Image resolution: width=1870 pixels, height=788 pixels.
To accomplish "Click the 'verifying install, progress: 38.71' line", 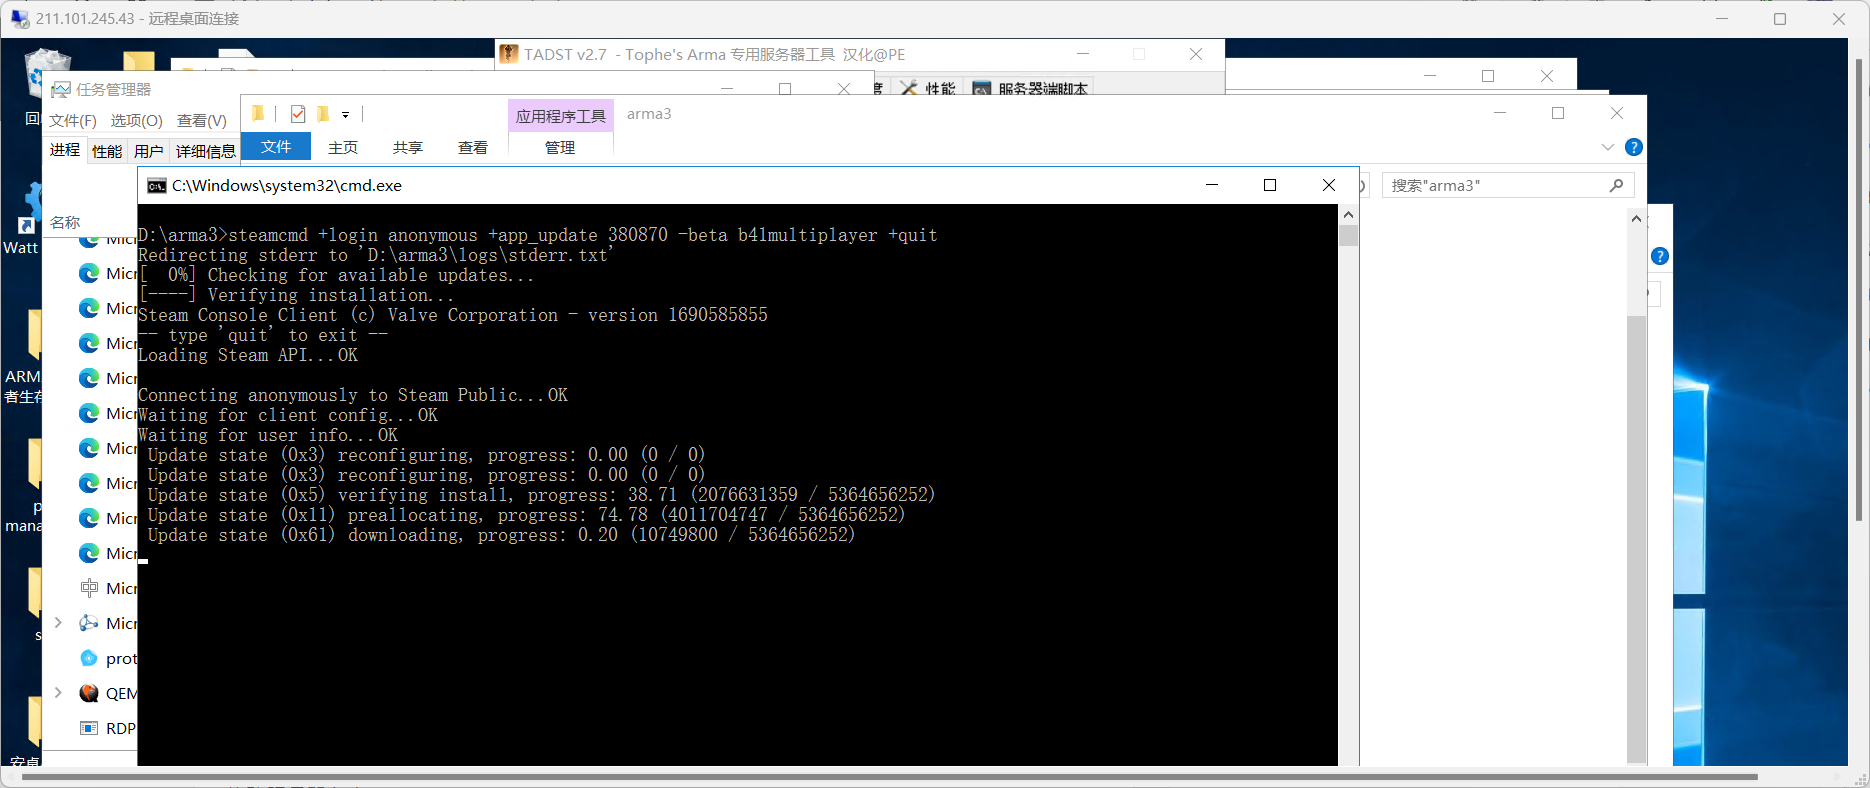I will [541, 495].
